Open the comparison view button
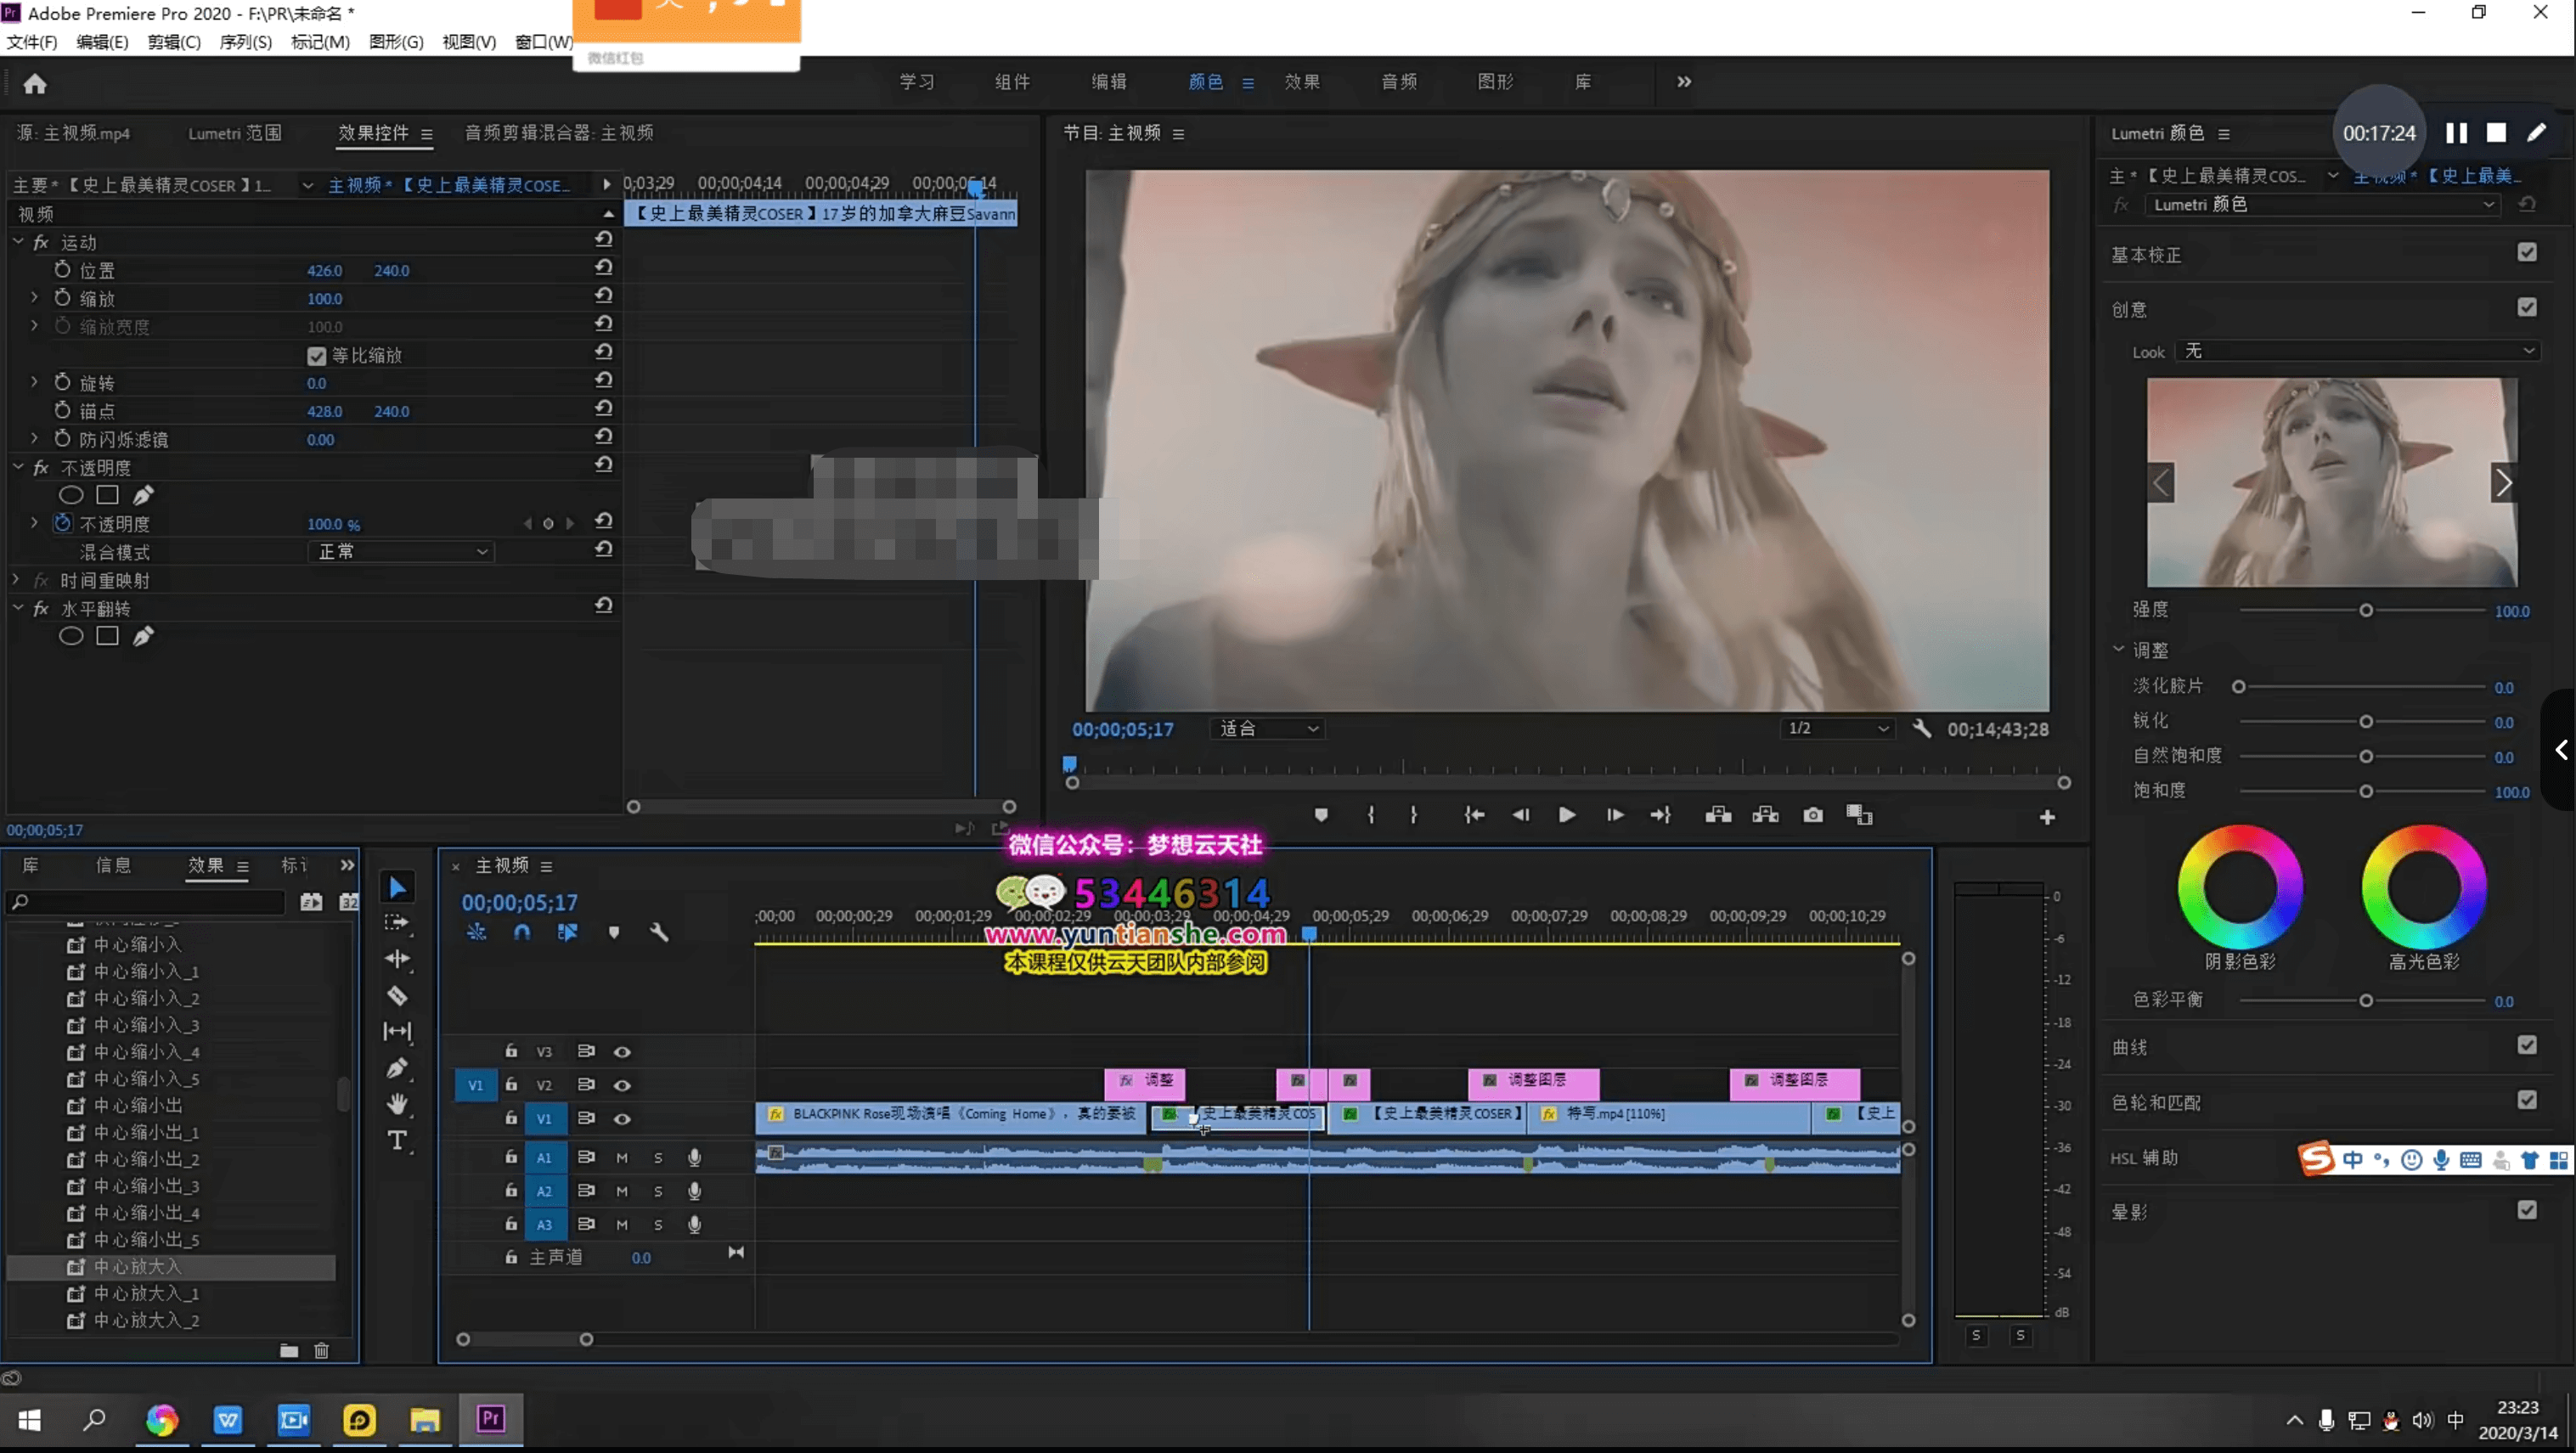2576x1453 pixels. pos(1859,815)
